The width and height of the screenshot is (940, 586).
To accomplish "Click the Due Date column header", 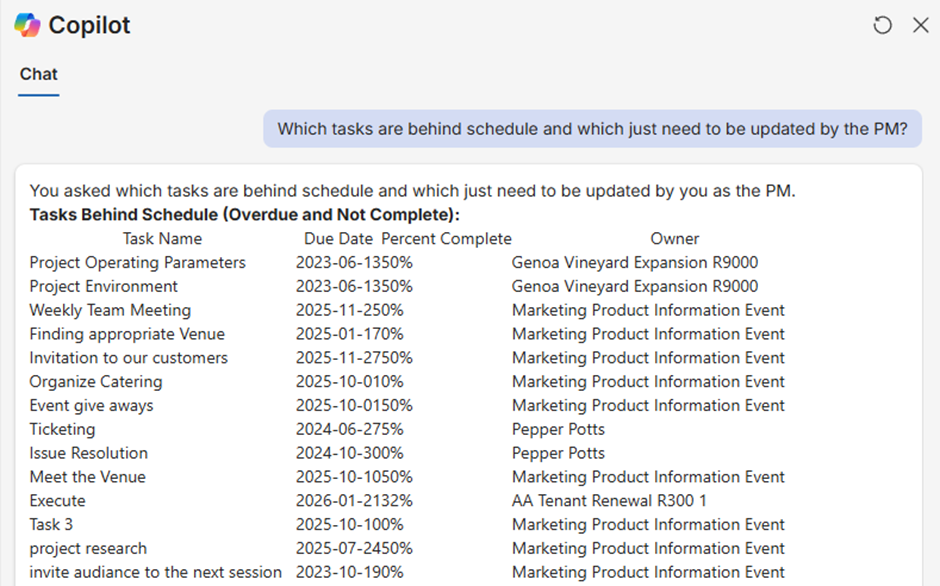I will 338,239.
